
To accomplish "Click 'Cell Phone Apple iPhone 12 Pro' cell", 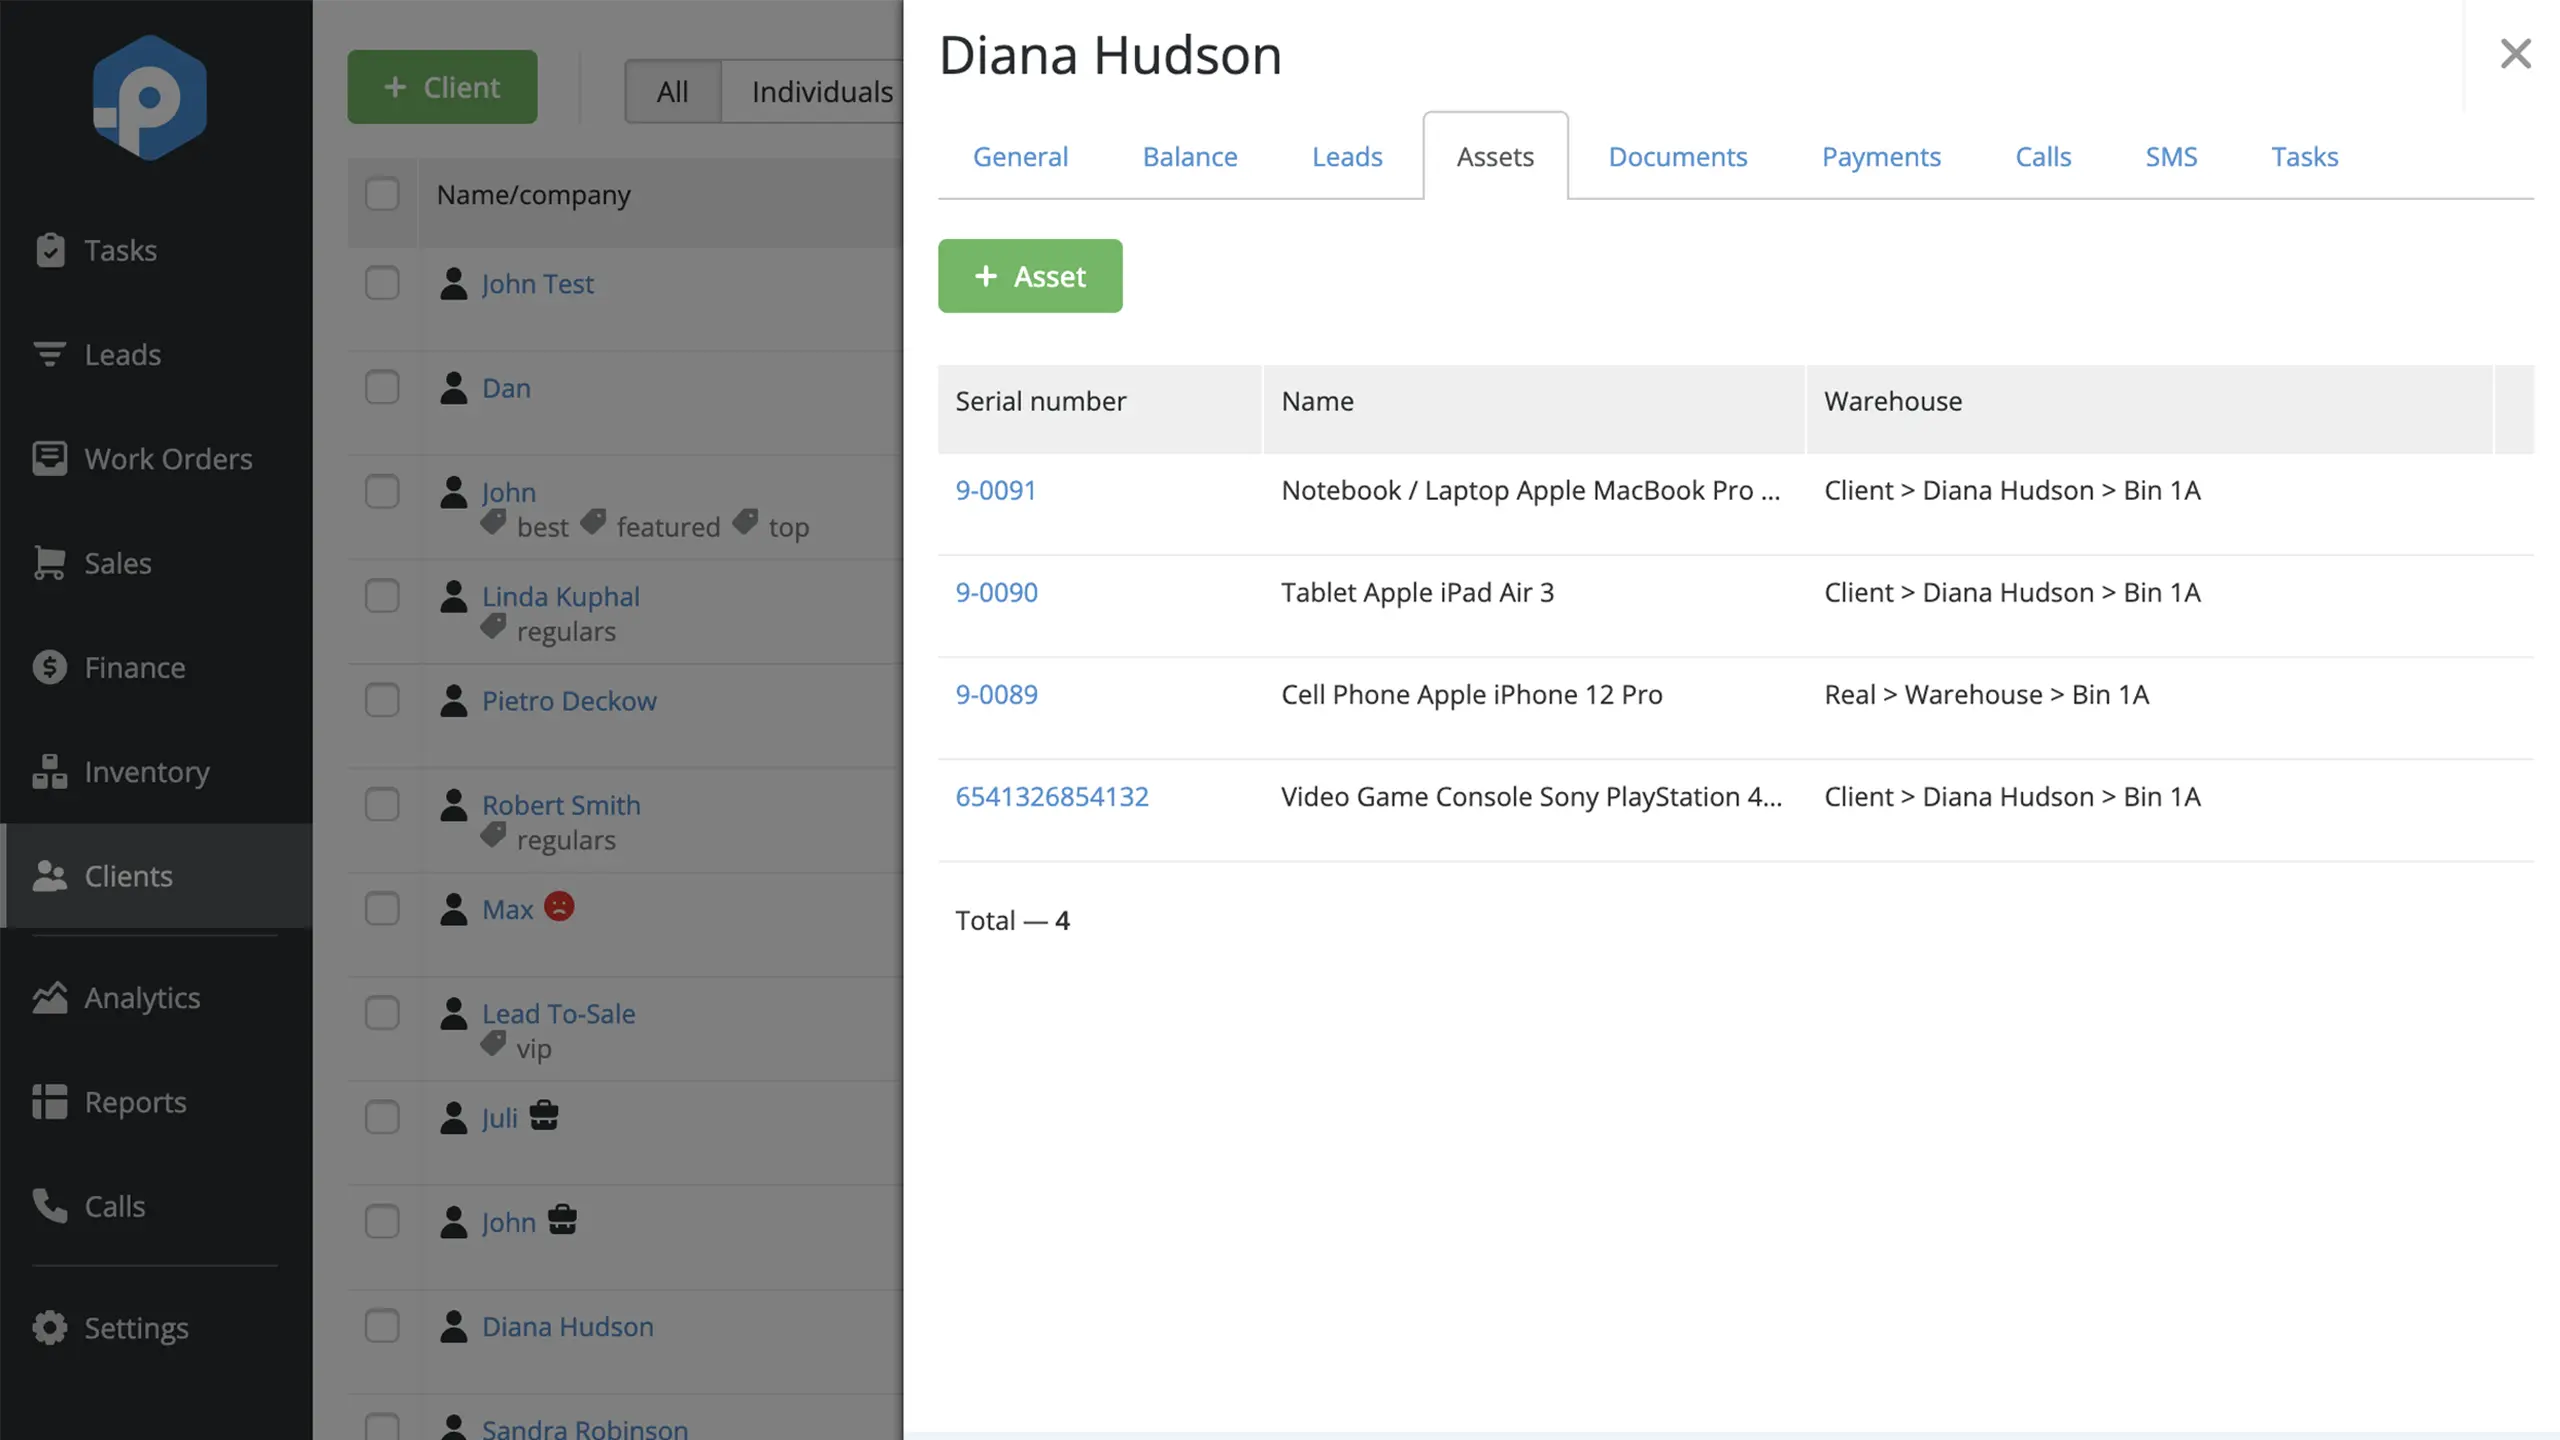I will (x=1472, y=694).
